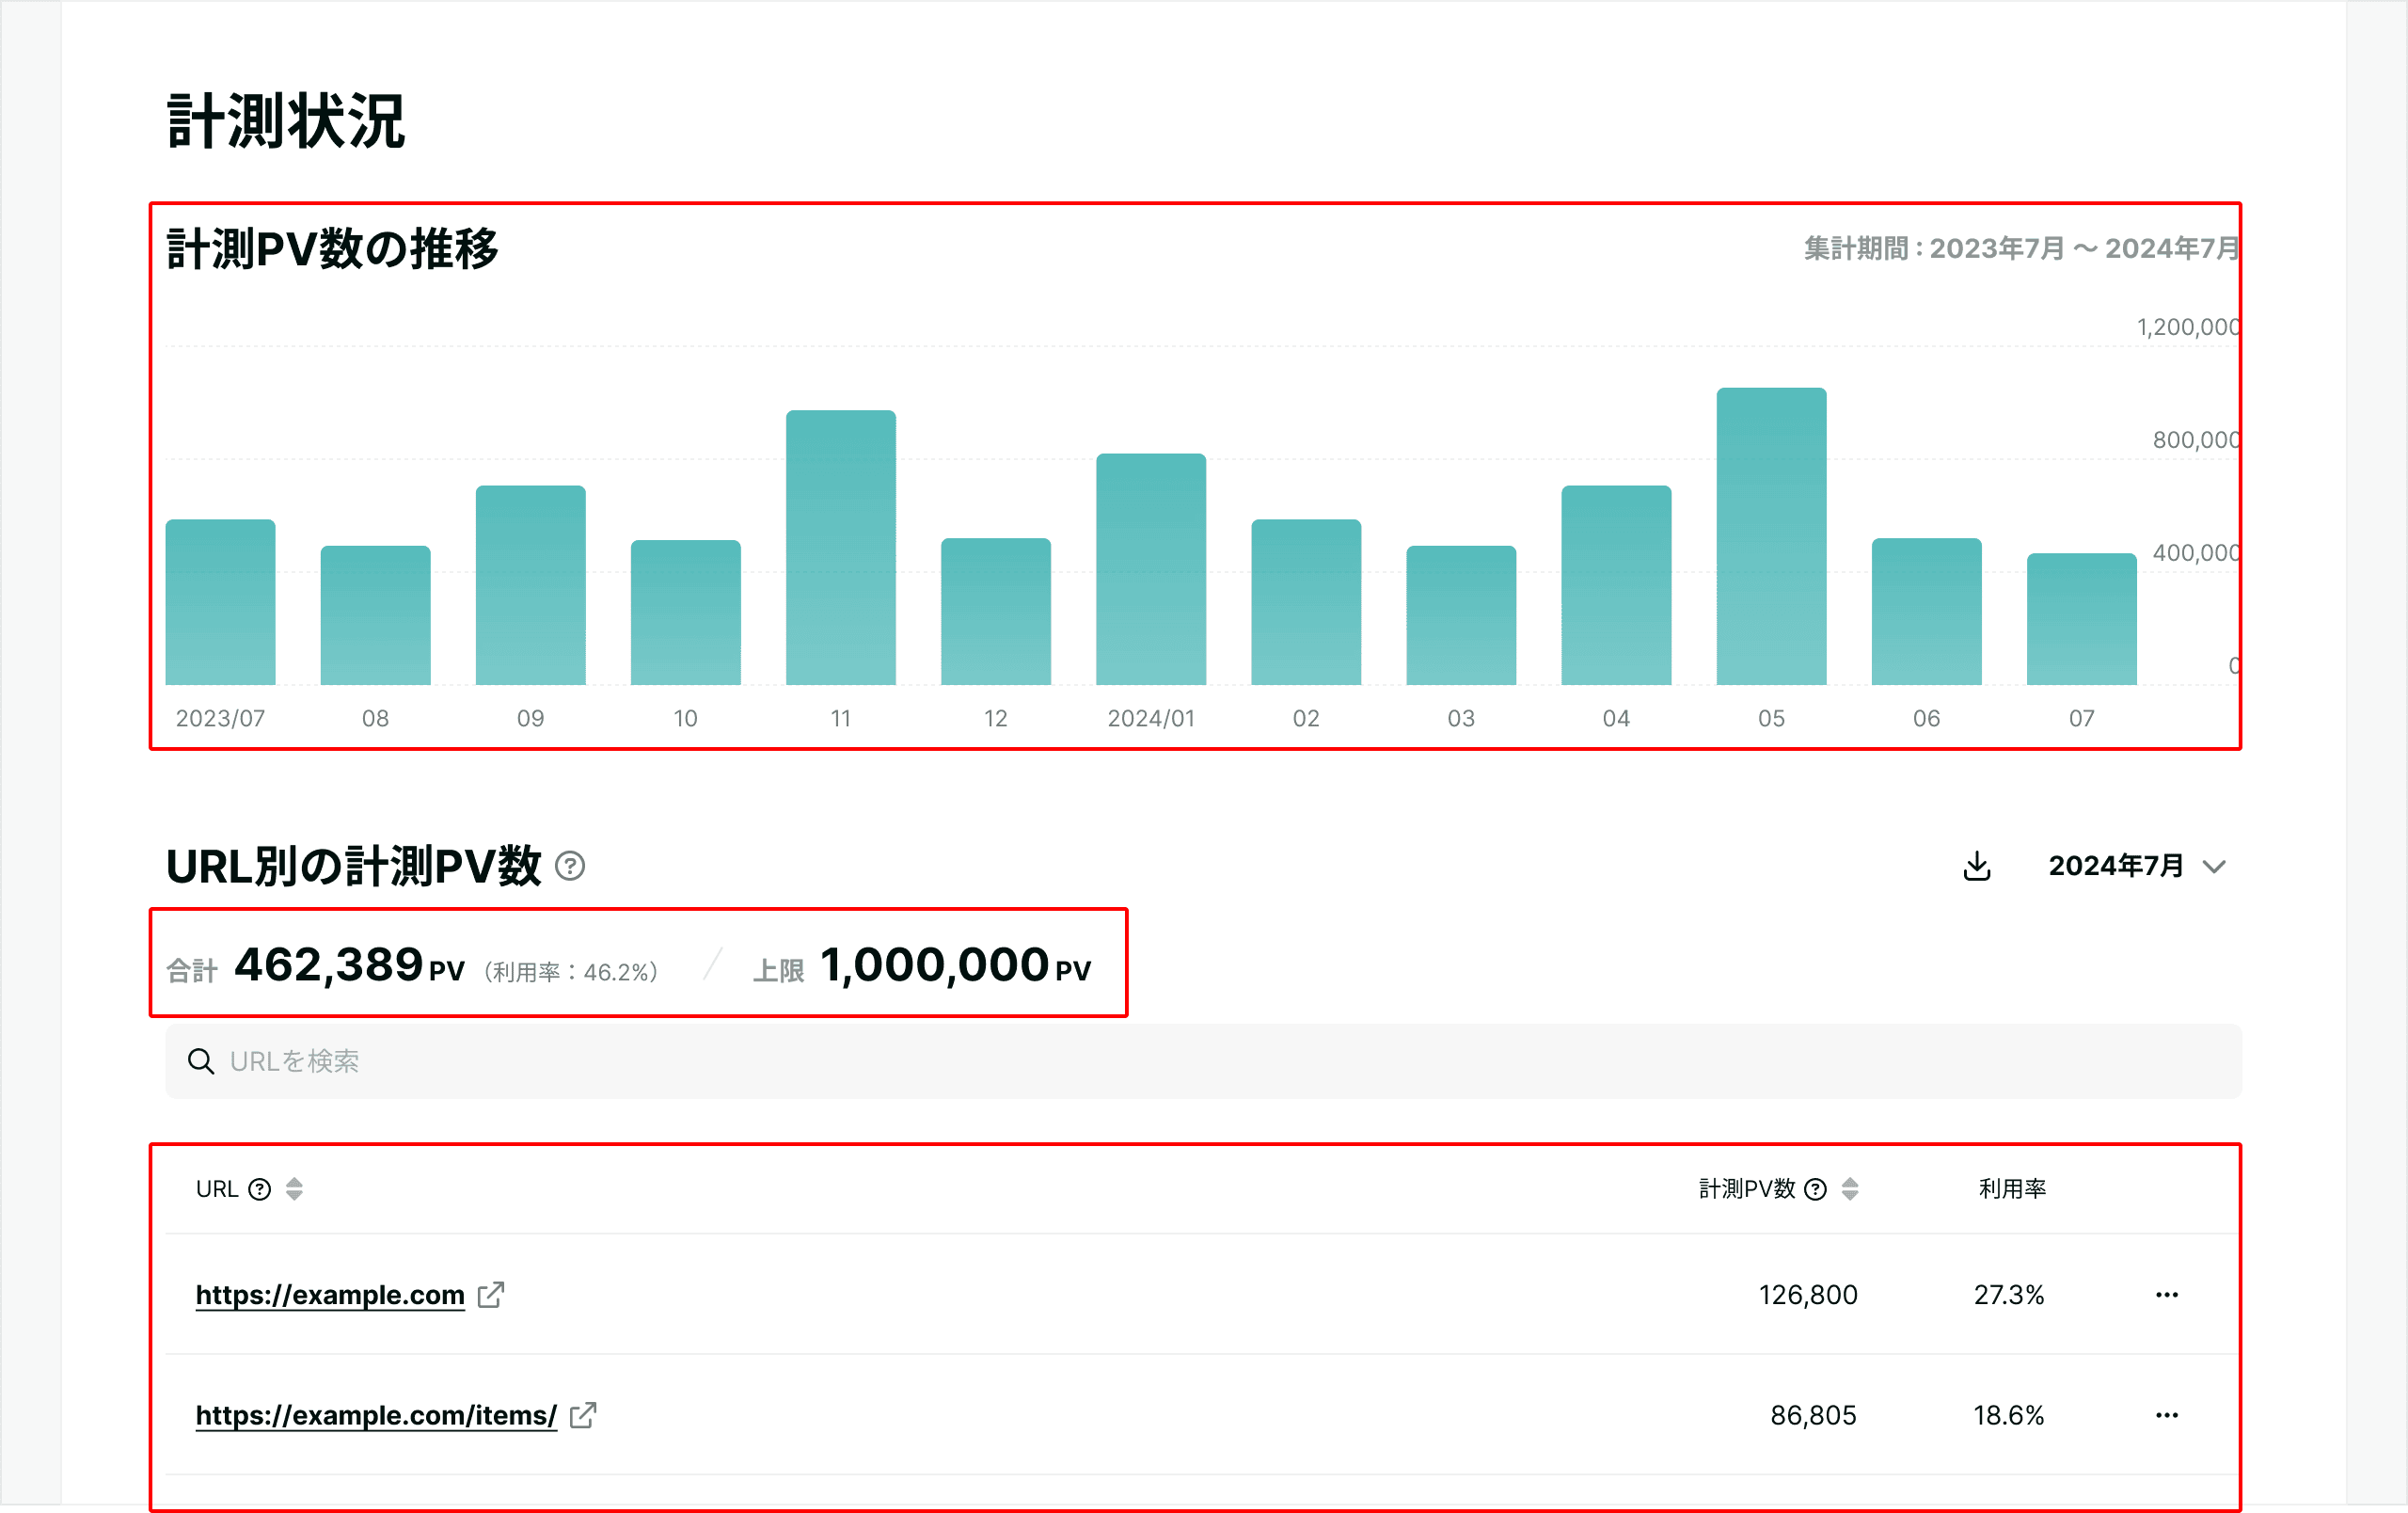Sort table by URL column arrows
This screenshot has width=2408, height=1513.
pyautogui.click(x=294, y=1189)
